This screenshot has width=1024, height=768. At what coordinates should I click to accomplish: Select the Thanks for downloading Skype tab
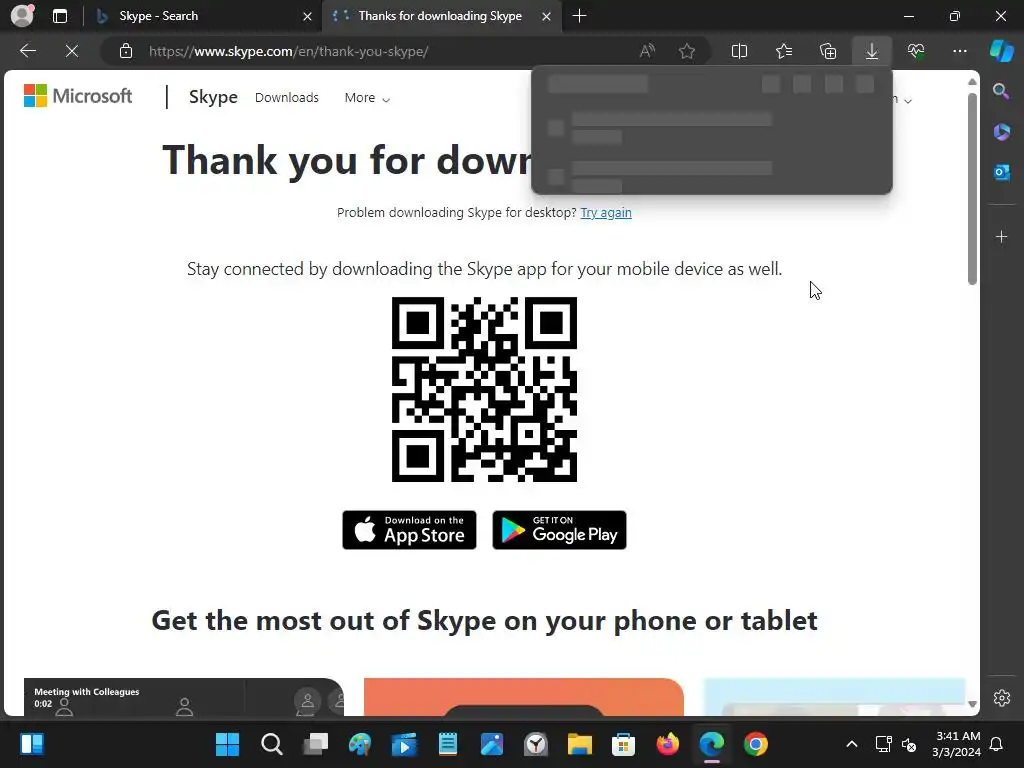pos(440,16)
